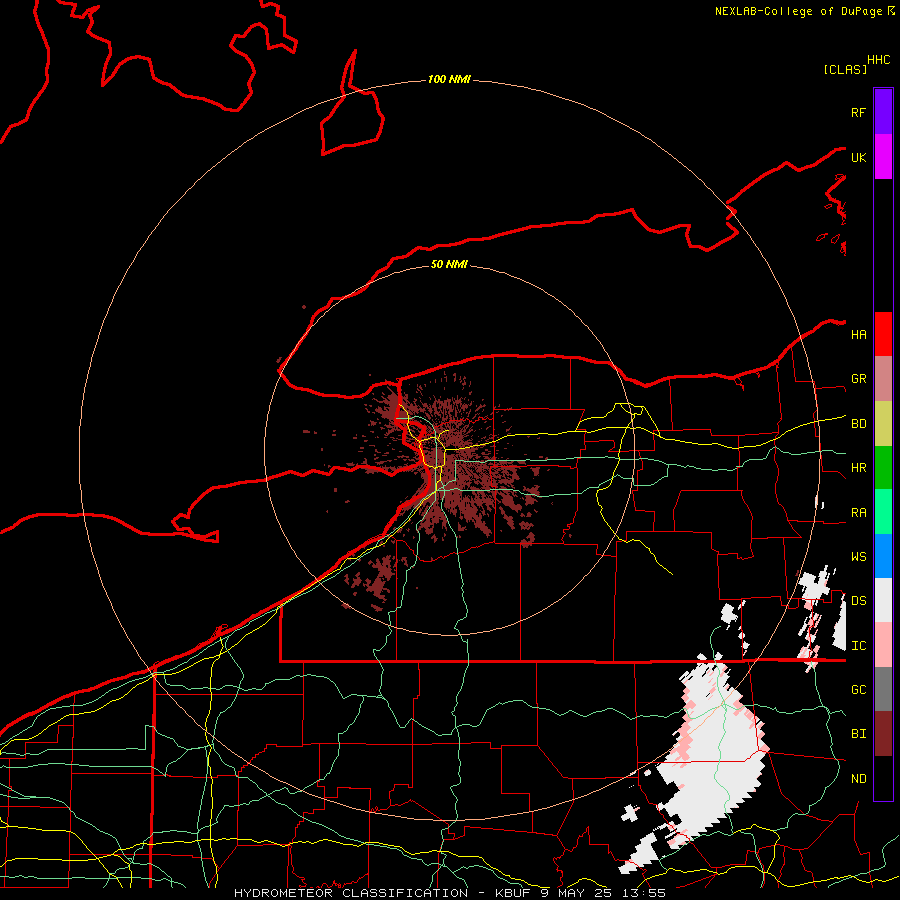Viewport: 900px width, 900px height.
Task: Click the GR legend label
Action: (x=858, y=379)
